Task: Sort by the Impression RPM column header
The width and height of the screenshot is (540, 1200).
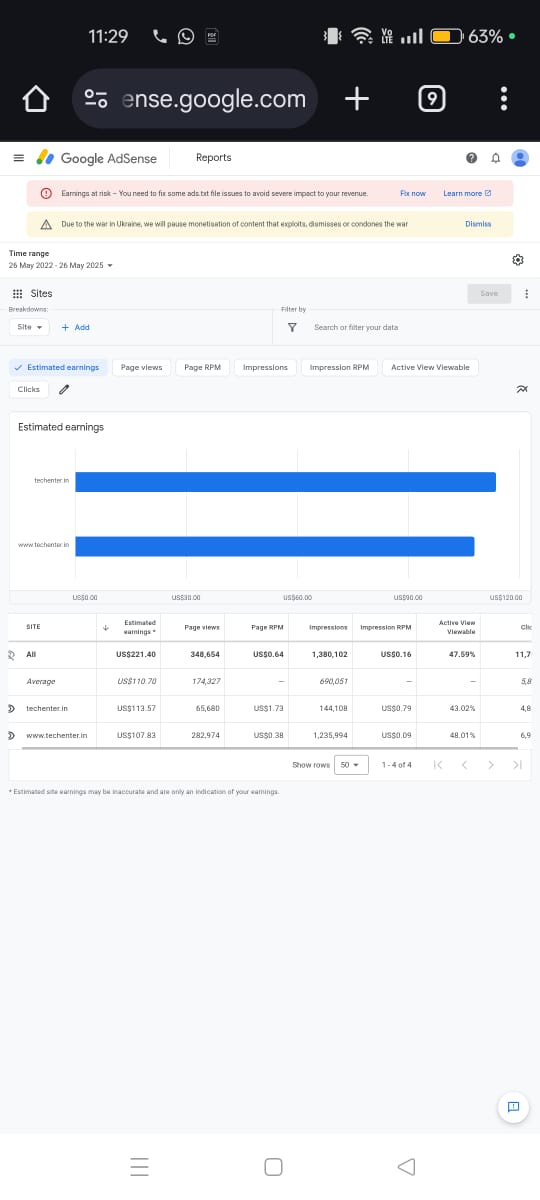Action: point(386,627)
